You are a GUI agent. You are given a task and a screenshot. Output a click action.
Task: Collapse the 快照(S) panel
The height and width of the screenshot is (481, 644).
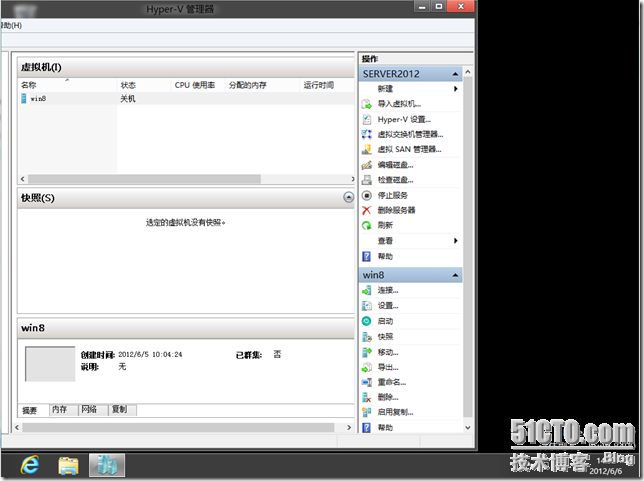coord(348,198)
